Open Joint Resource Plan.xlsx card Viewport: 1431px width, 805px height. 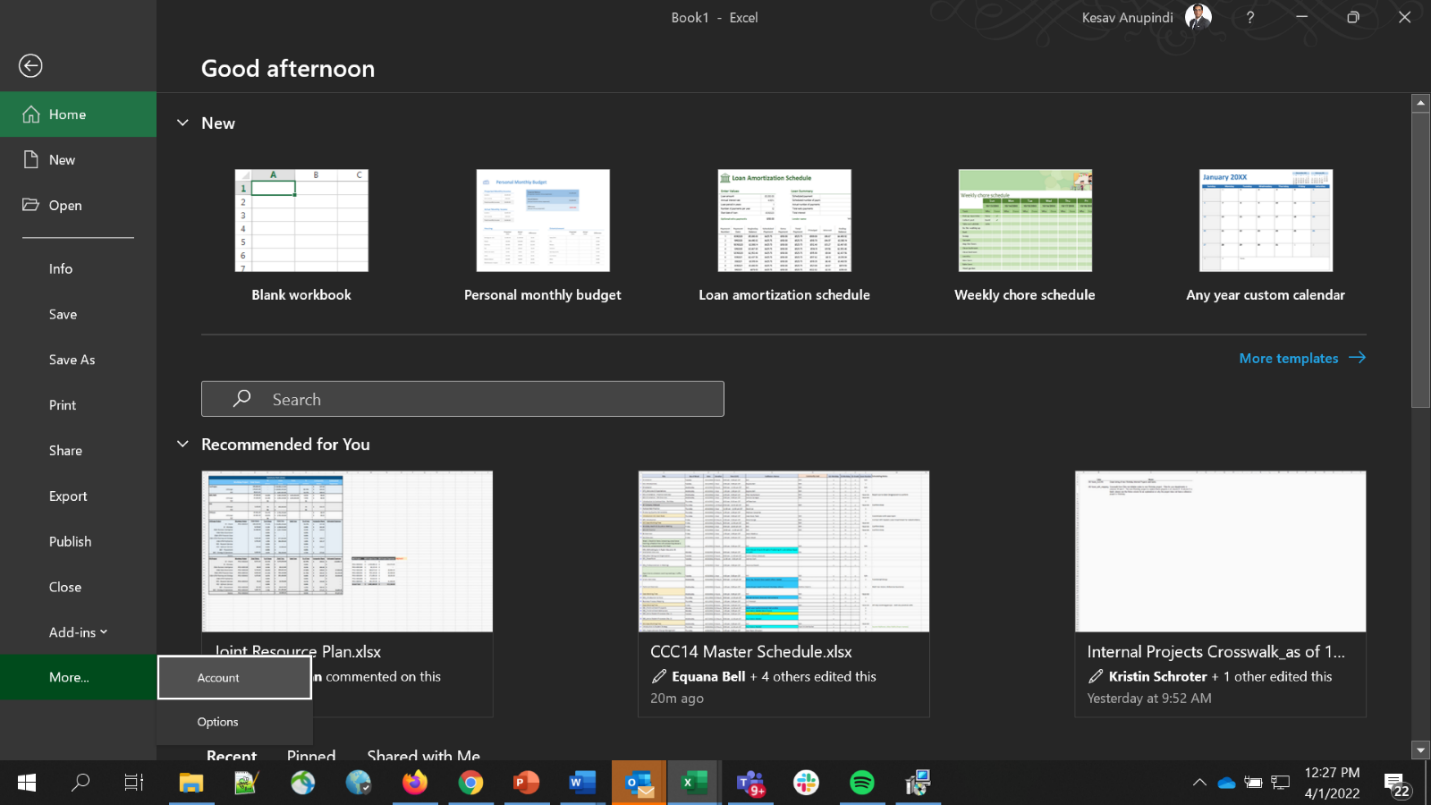coord(347,594)
